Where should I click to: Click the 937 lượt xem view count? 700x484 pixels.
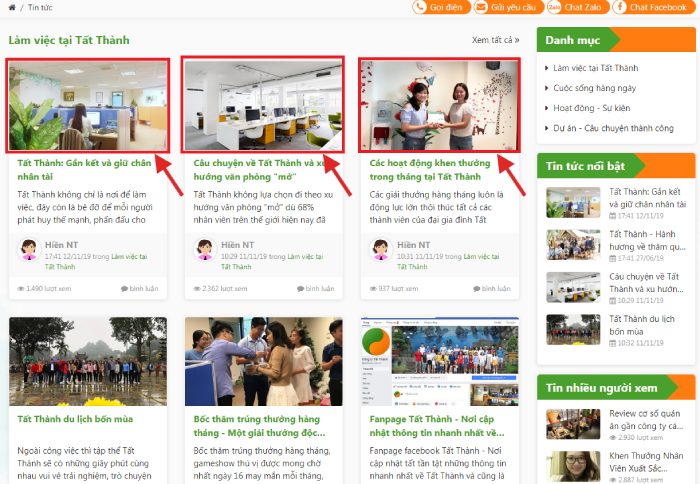pos(394,288)
